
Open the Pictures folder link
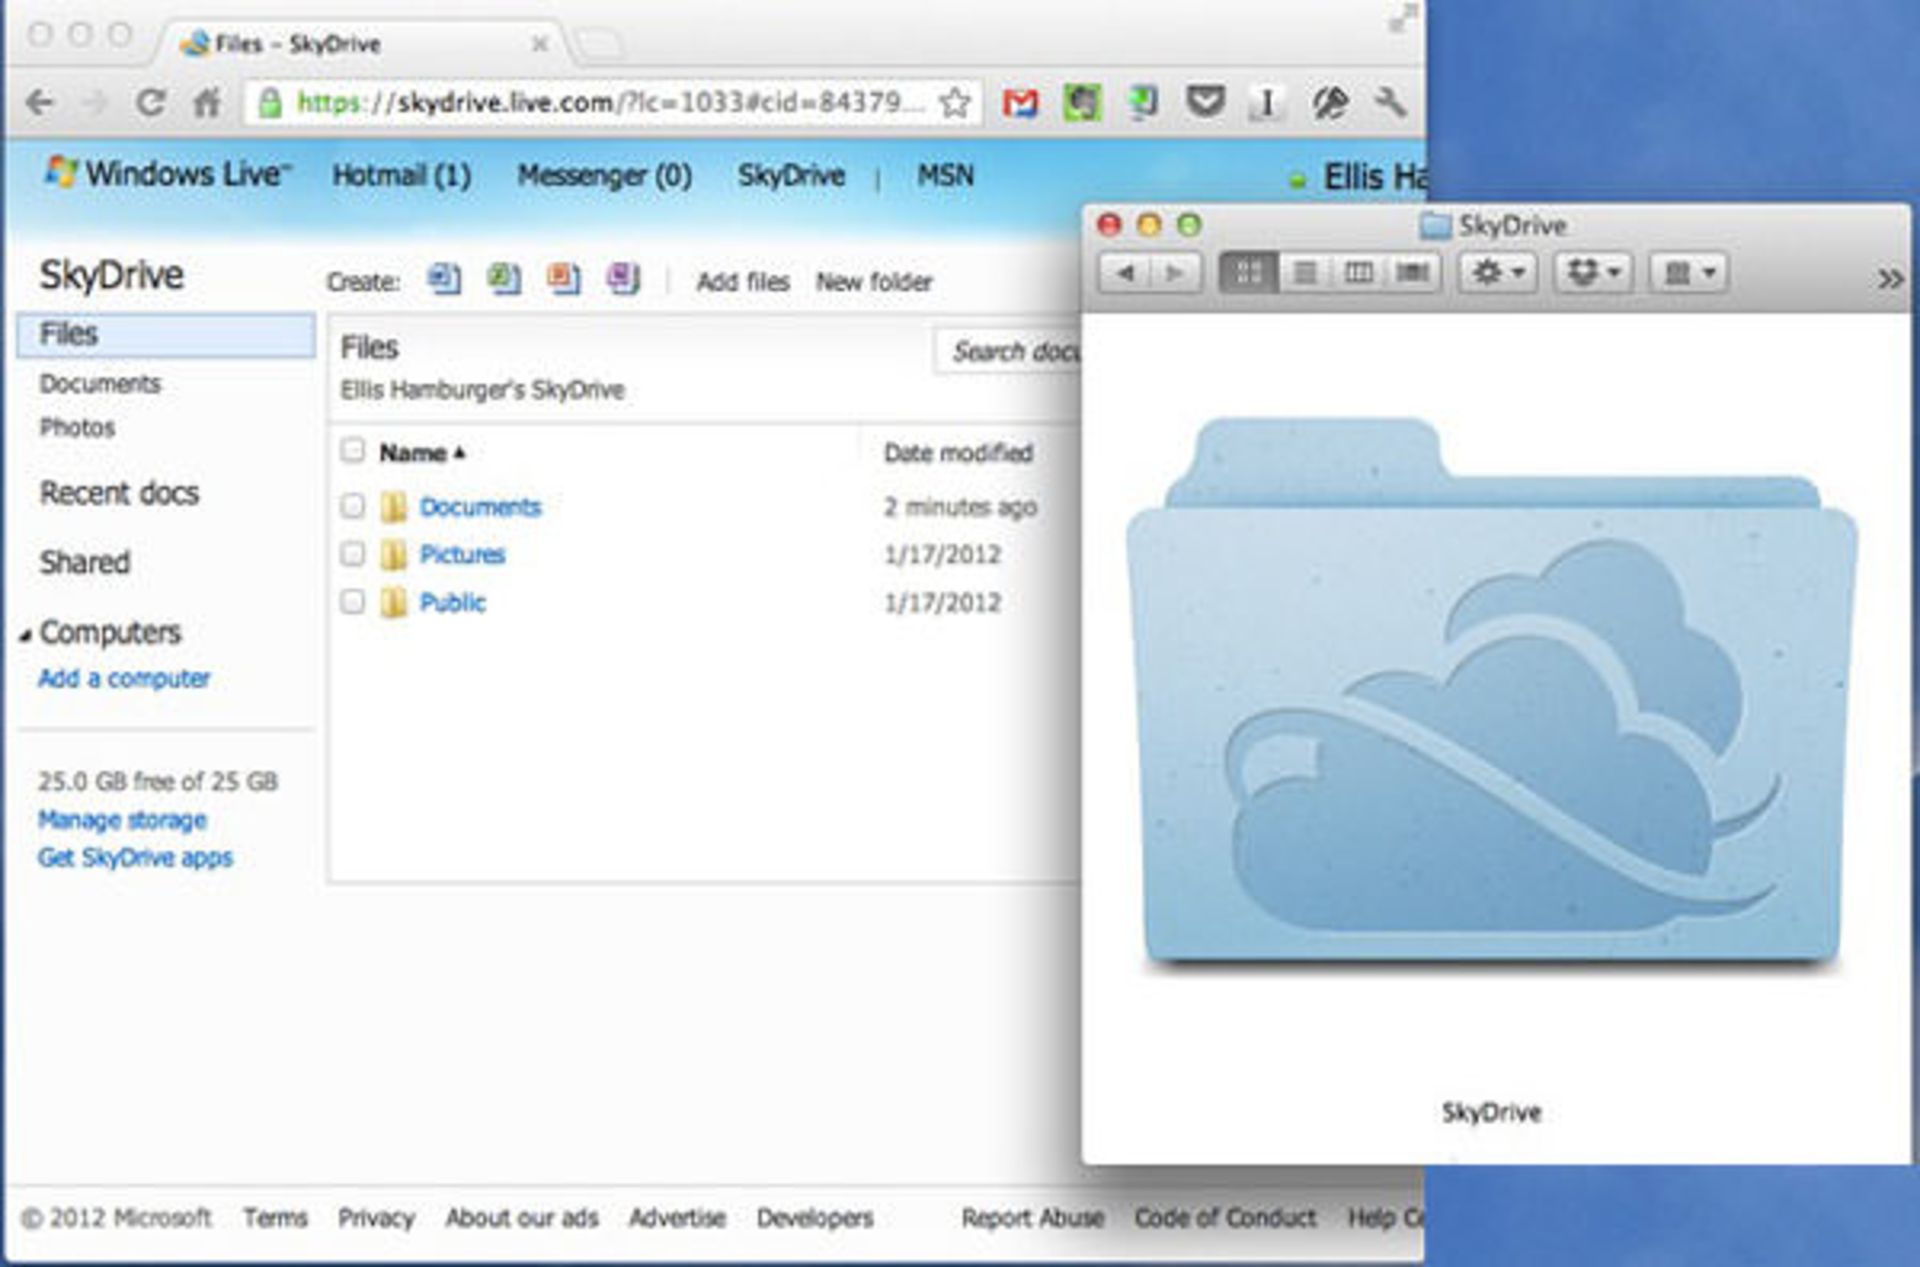(x=462, y=555)
